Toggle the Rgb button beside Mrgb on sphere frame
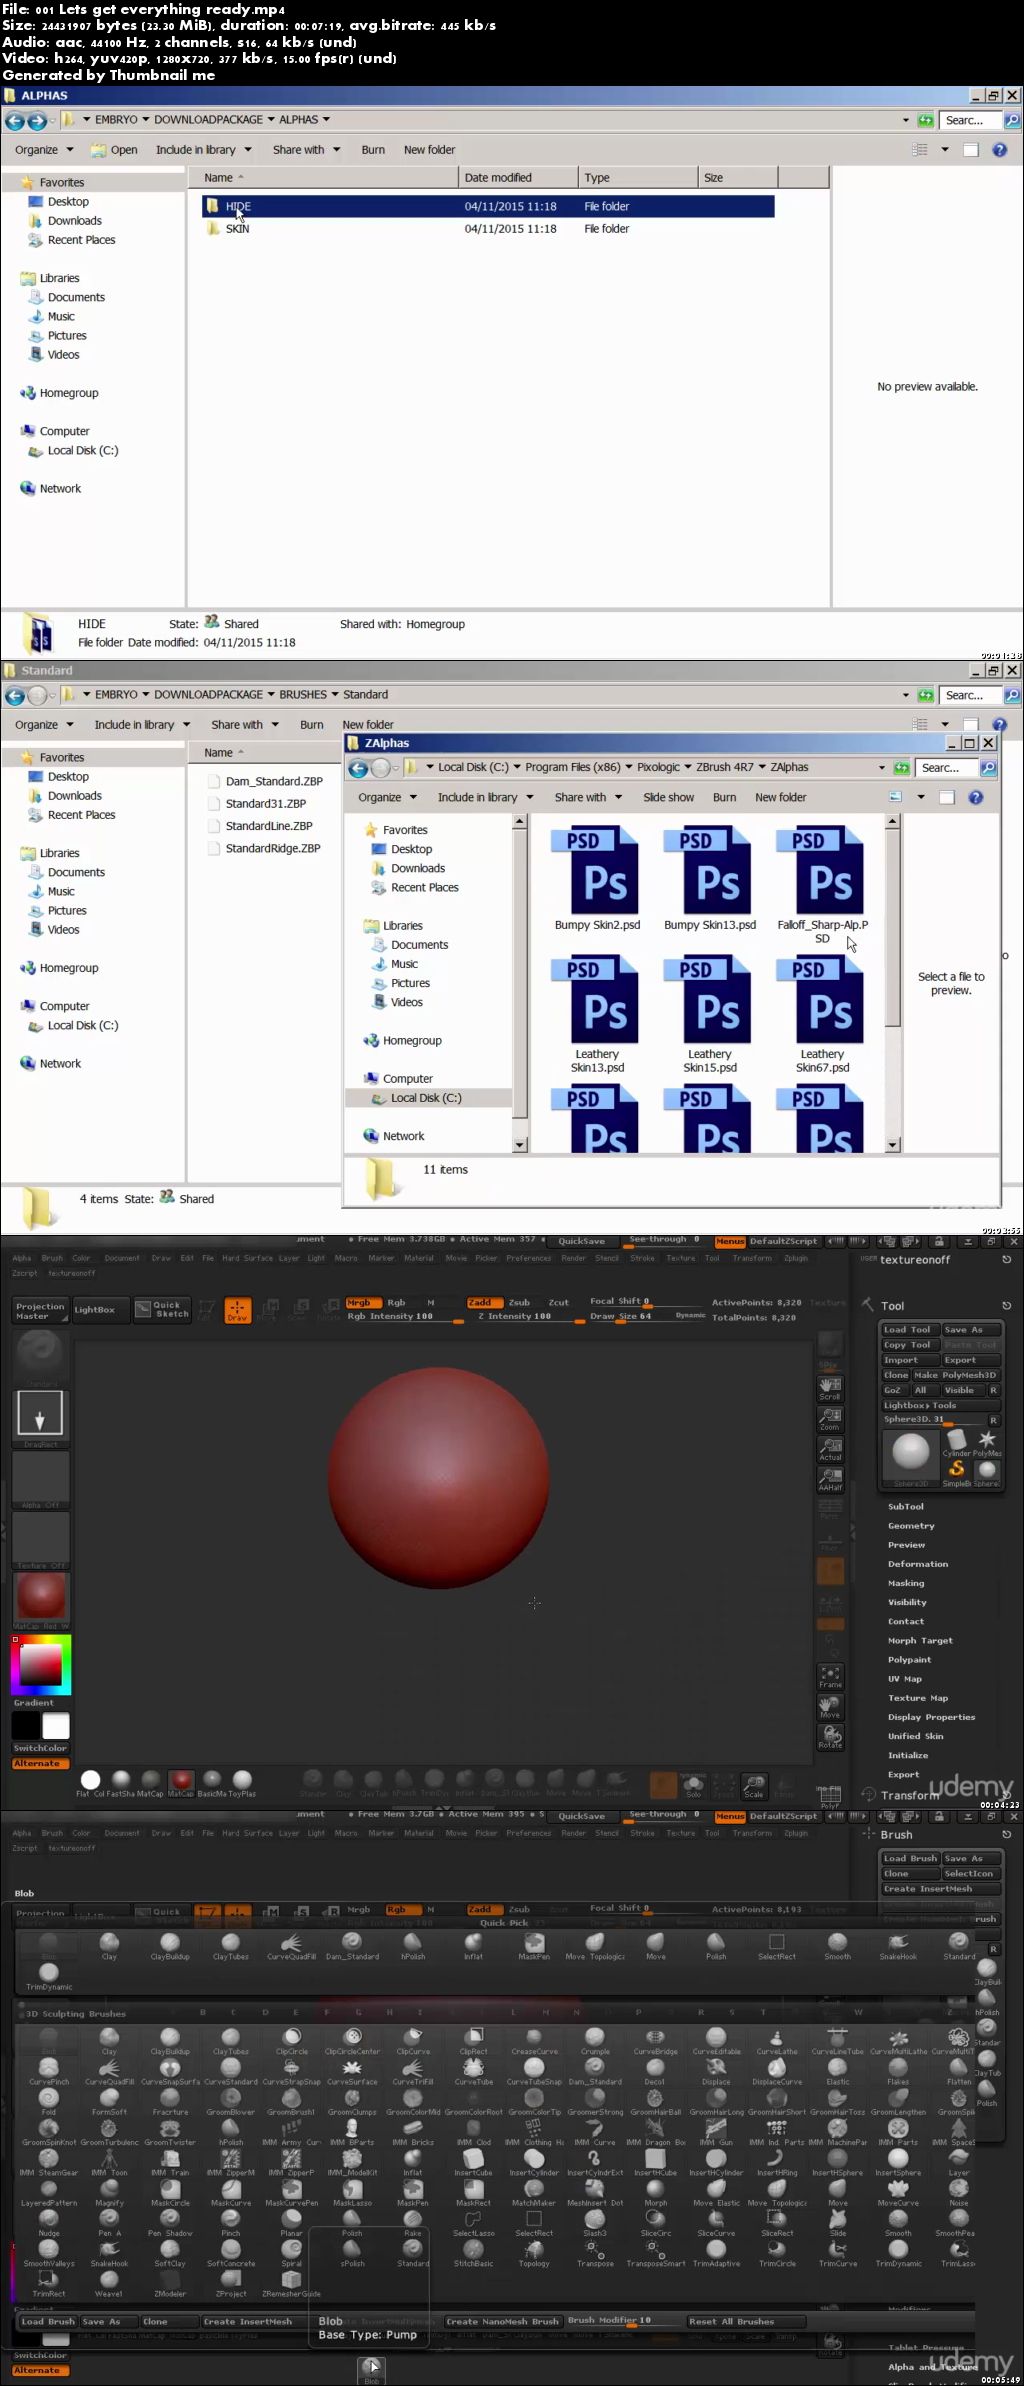The image size is (1024, 2386). tap(397, 1303)
